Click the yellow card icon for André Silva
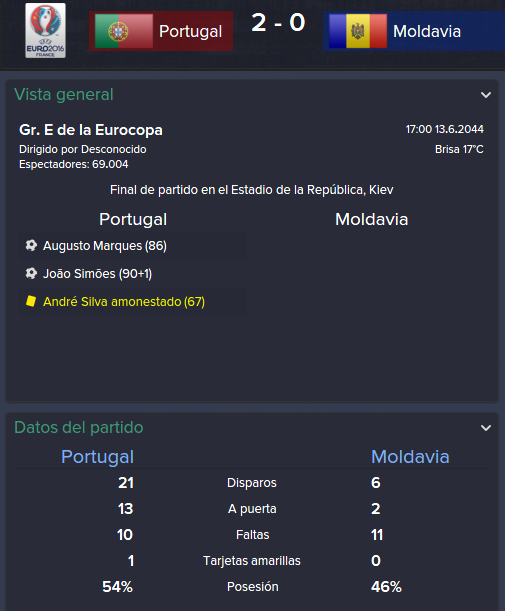 click(x=31, y=301)
